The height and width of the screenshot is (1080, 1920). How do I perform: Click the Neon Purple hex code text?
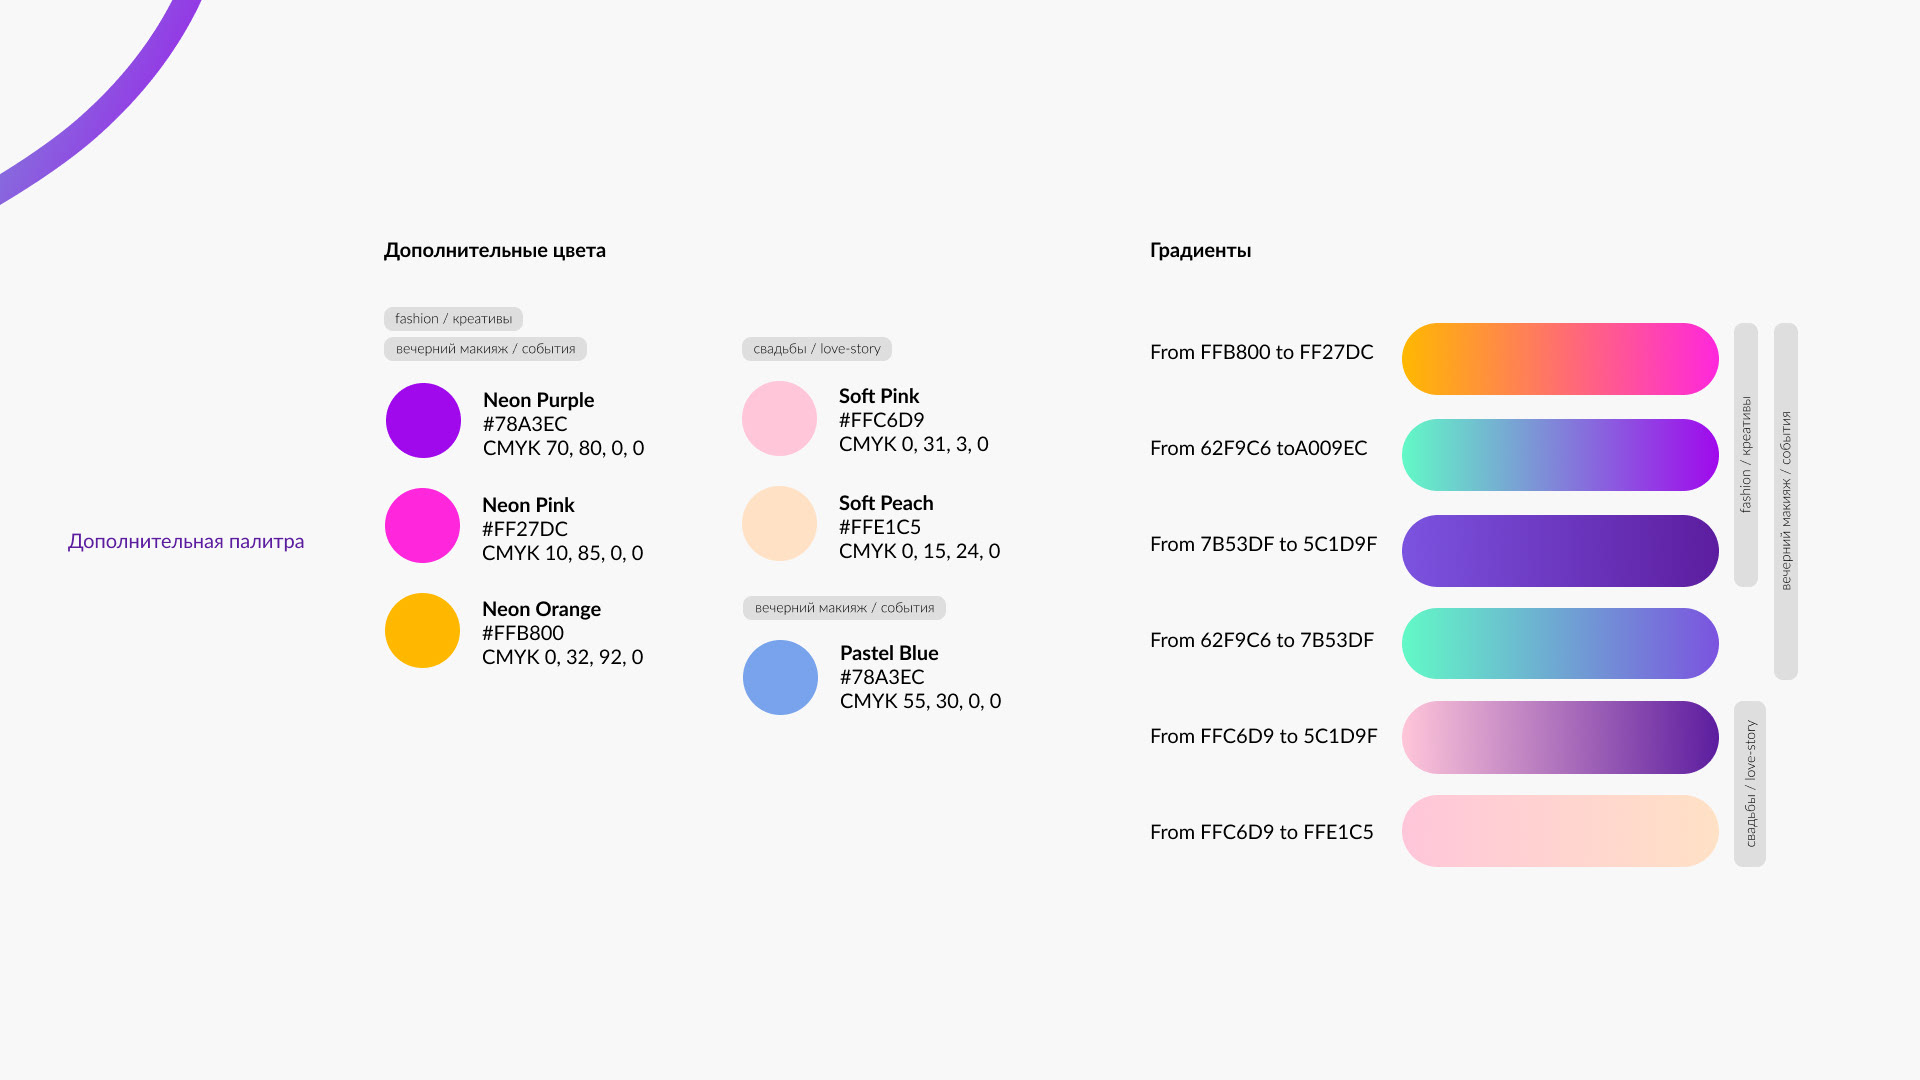point(525,424)
